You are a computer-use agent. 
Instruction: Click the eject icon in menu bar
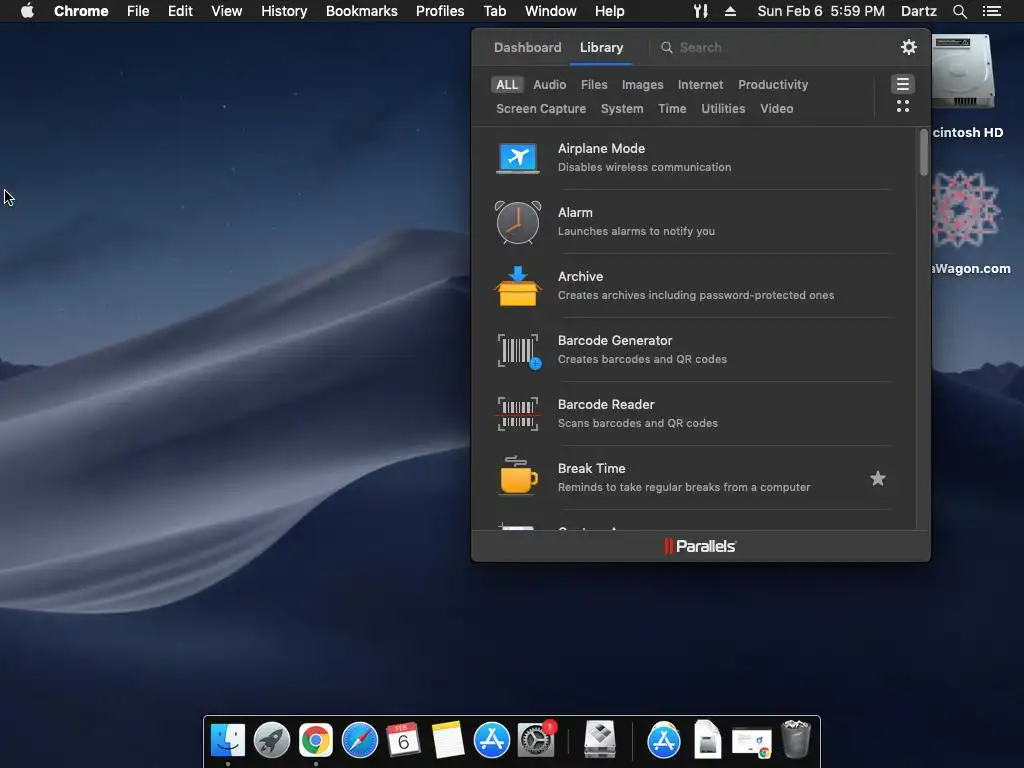pos(730,11)
